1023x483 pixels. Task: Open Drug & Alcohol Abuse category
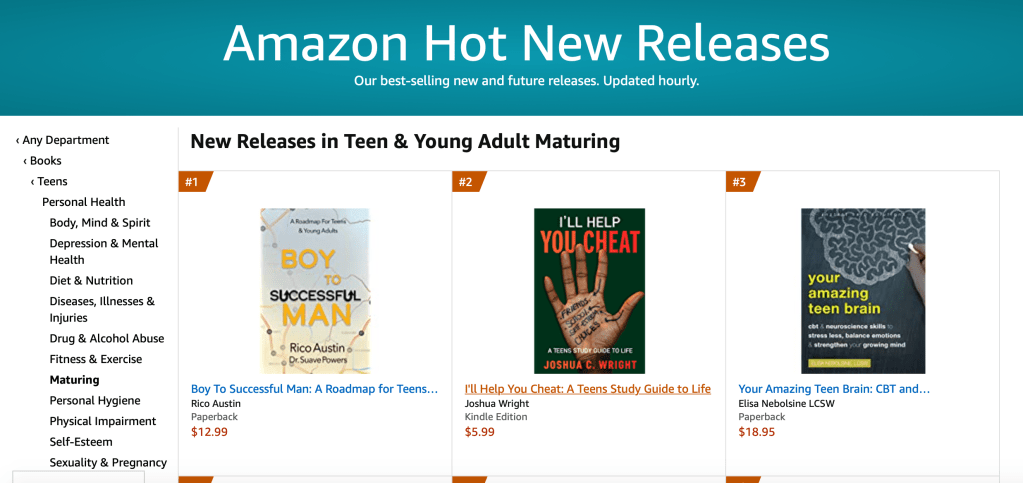[107, 339]
